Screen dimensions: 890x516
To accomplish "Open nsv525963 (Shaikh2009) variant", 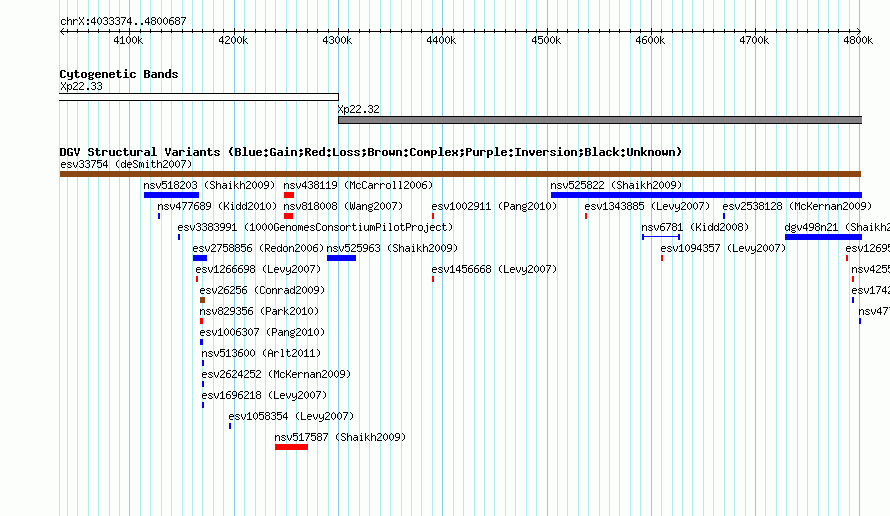I will coord(392,249).
